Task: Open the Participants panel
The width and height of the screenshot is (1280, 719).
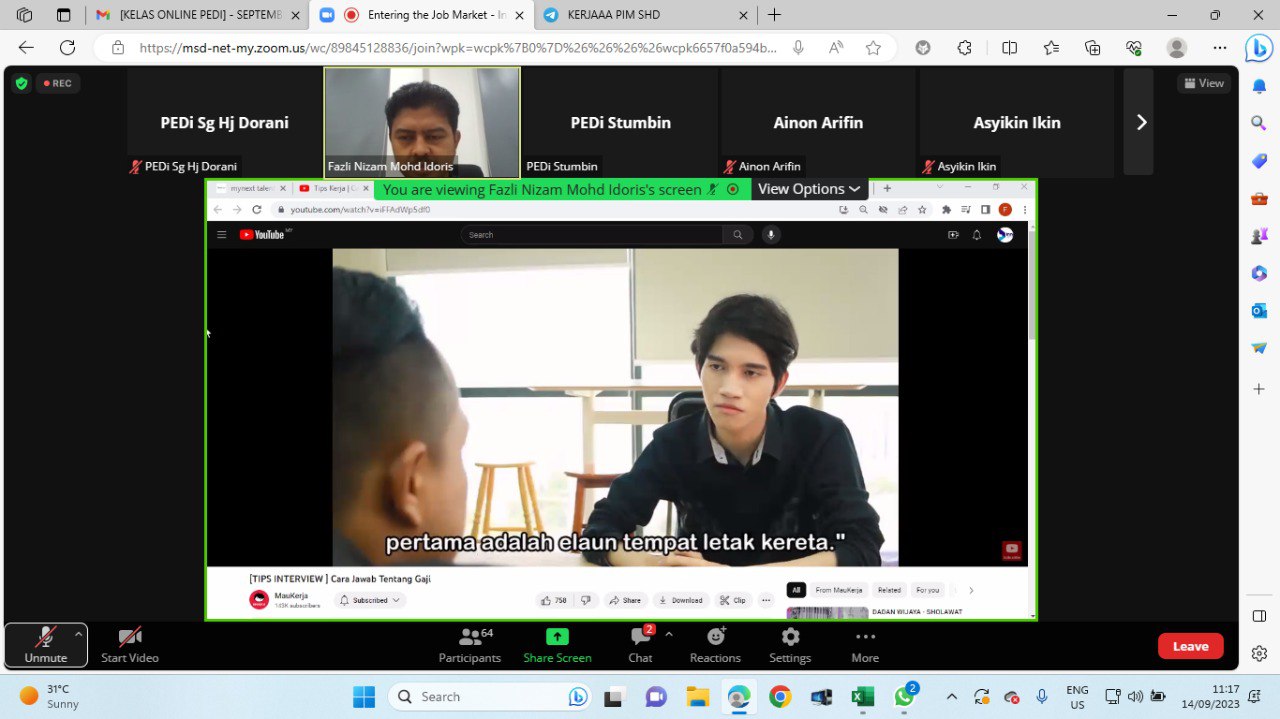Action: click(470, 645)
